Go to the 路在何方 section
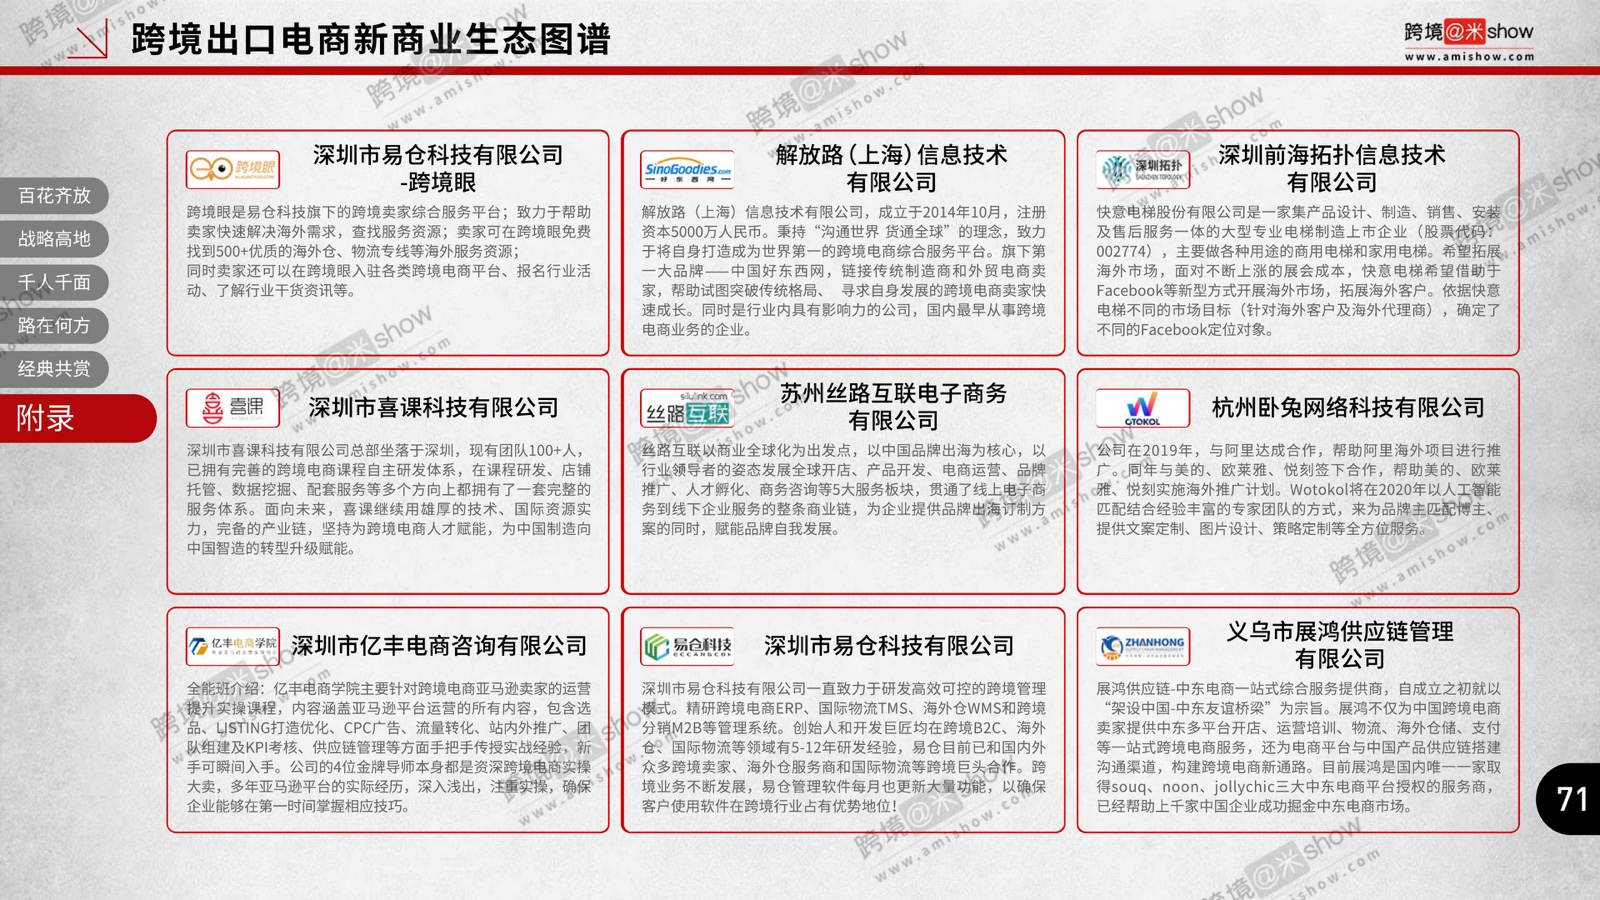This screenshot has height=900, width=1600. (x=54, y=325)
